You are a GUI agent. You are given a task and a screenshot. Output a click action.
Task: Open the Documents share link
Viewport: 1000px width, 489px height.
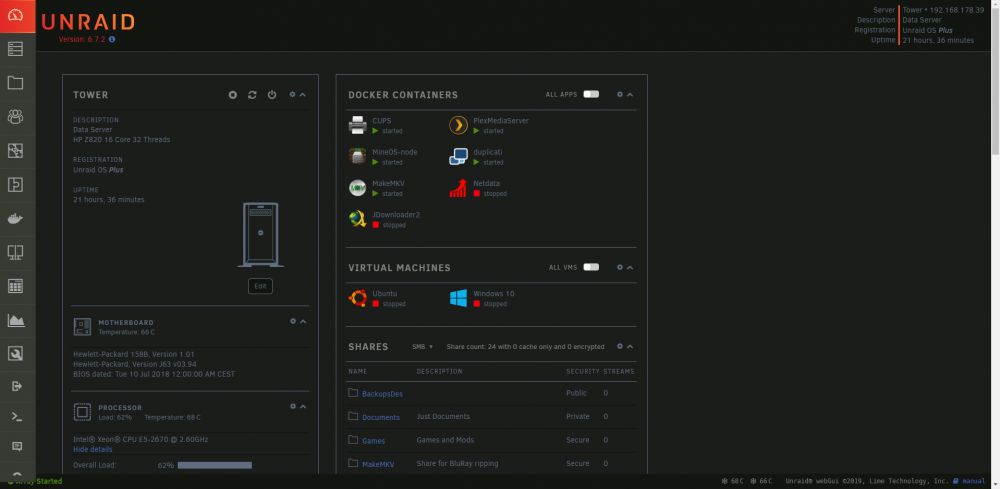click(x=381, y=417)
